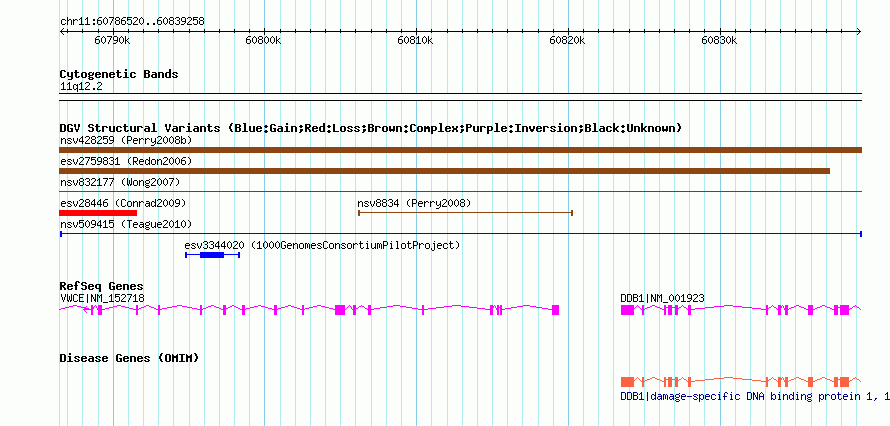Select the red loss bar under esv28446
Image resolution: width=890 pixels, height=426 pixels.
[98, 213]
